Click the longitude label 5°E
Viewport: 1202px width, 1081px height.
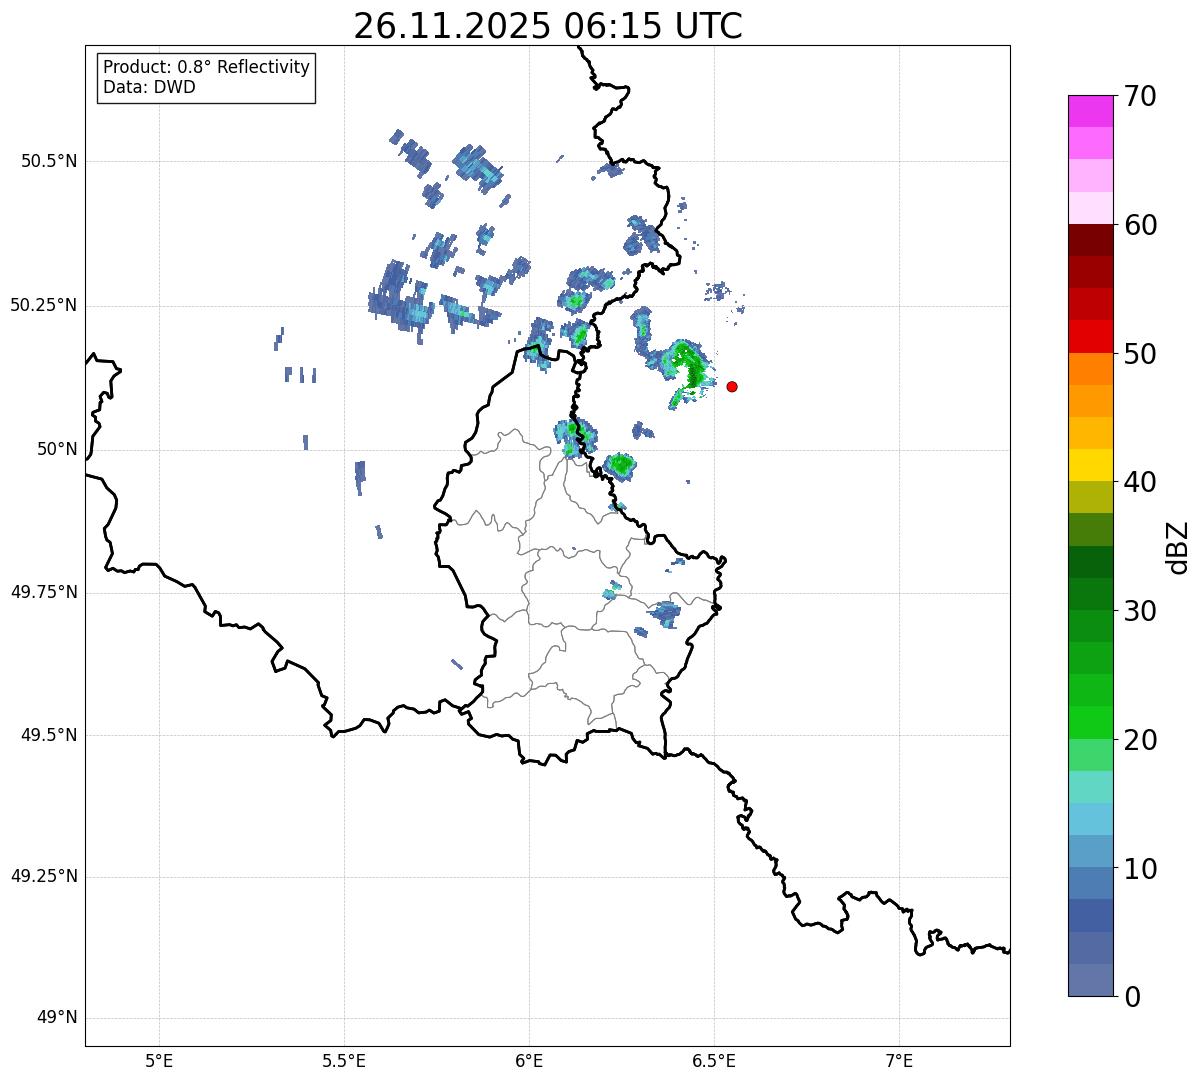click(159, 1061)
